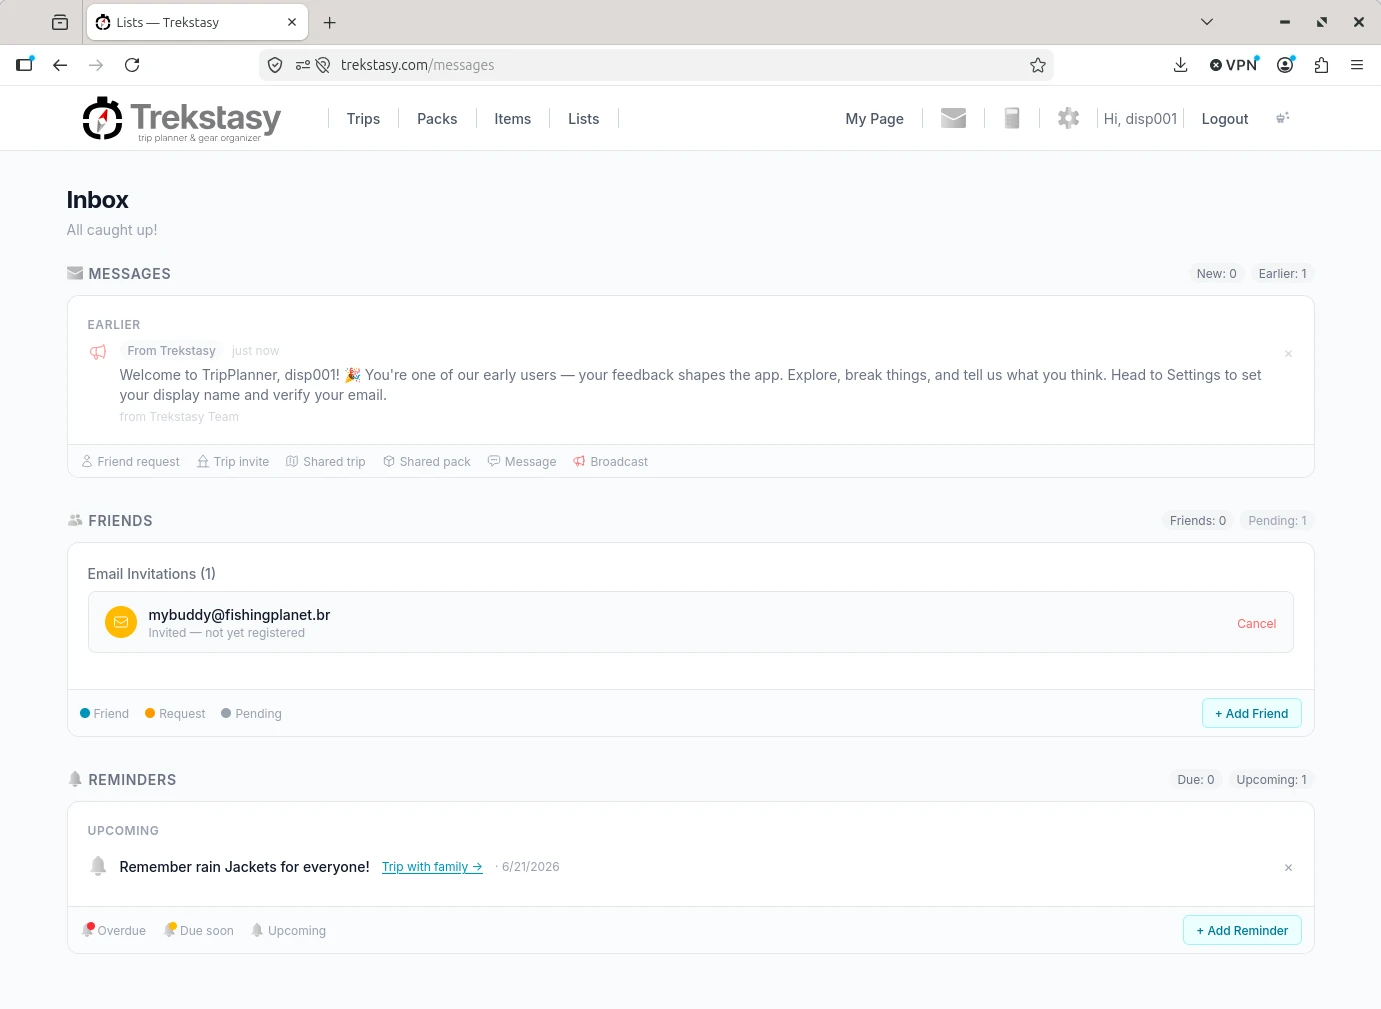Viewport: 1381px width, 1009px height.
Task: Open the browser account icon
Action: (1286, 65)
